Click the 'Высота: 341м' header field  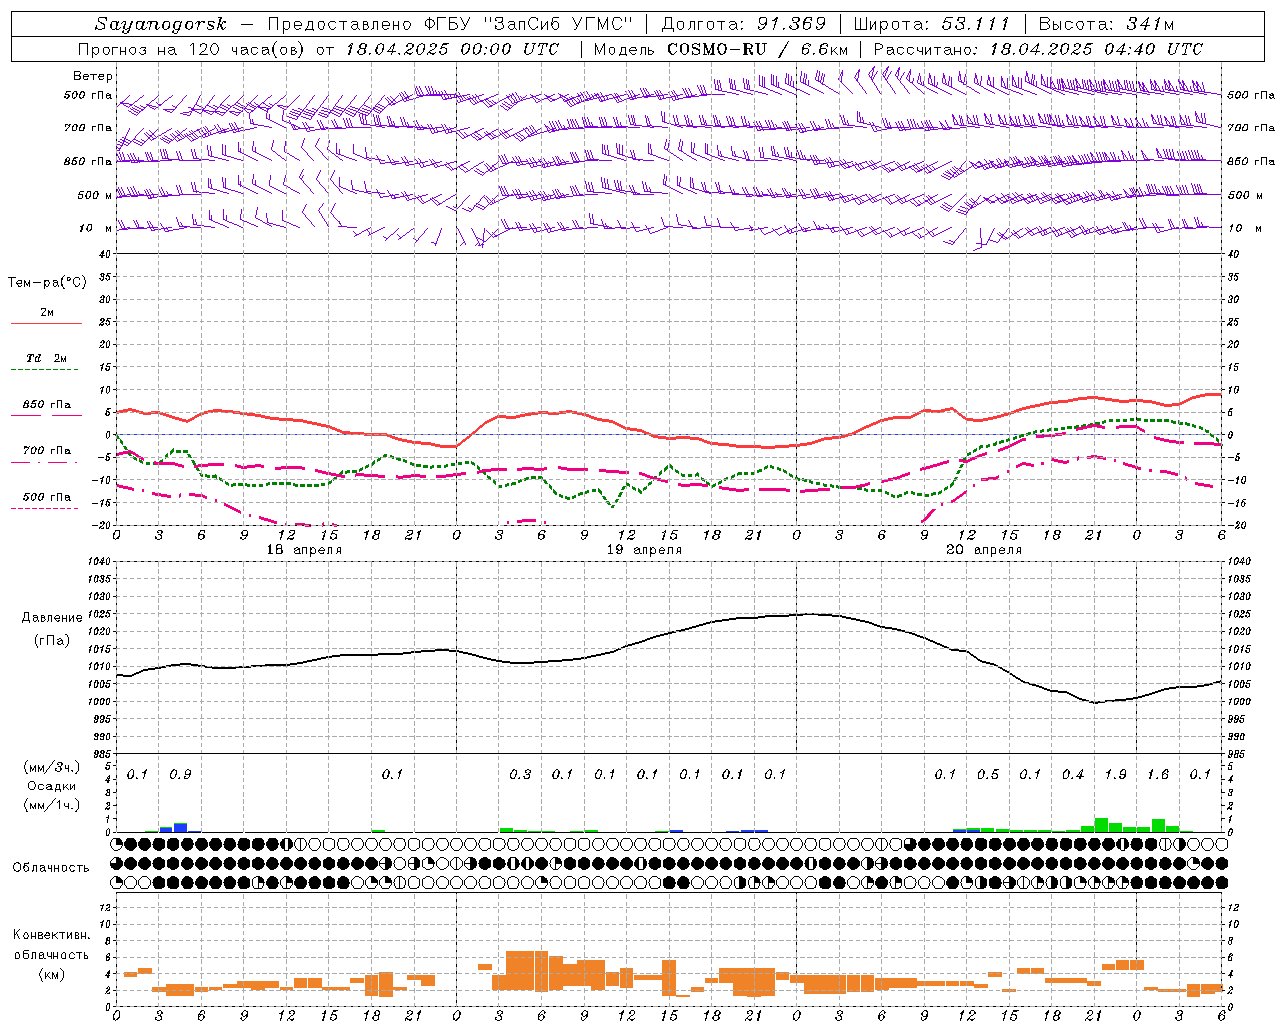pos(1106,24)
